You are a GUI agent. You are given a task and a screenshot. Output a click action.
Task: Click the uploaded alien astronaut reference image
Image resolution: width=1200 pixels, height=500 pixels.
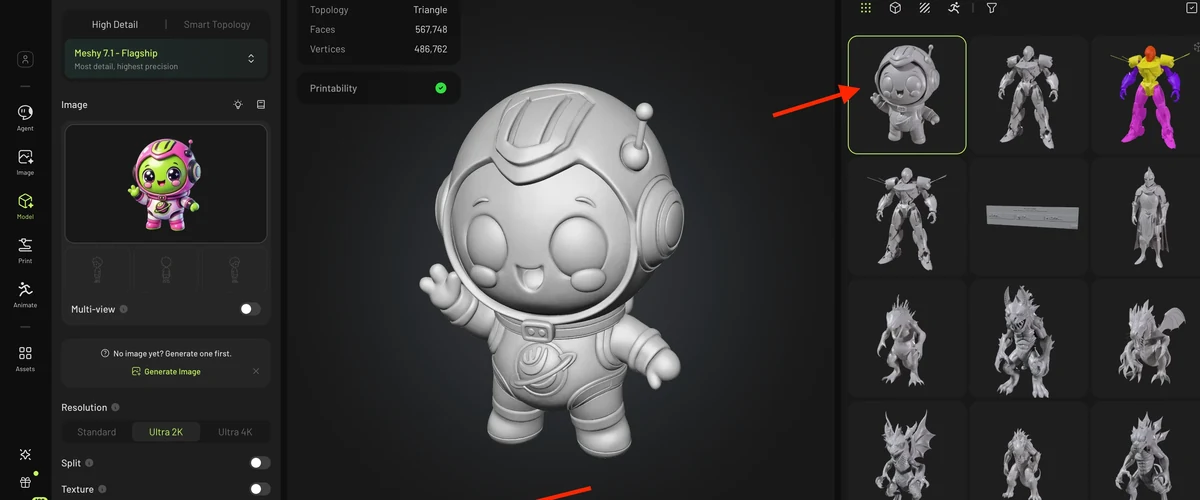(x=165, y=183)
